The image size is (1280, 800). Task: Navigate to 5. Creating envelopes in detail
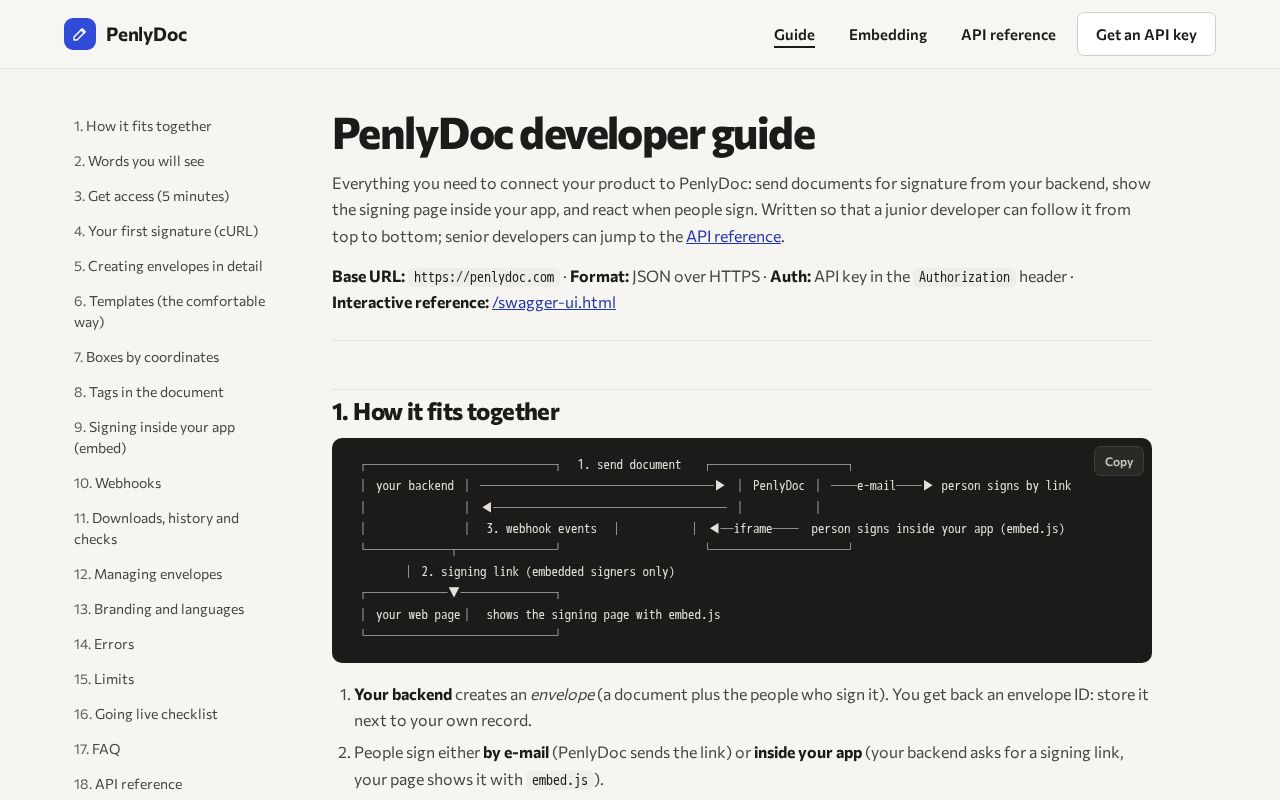168,266
